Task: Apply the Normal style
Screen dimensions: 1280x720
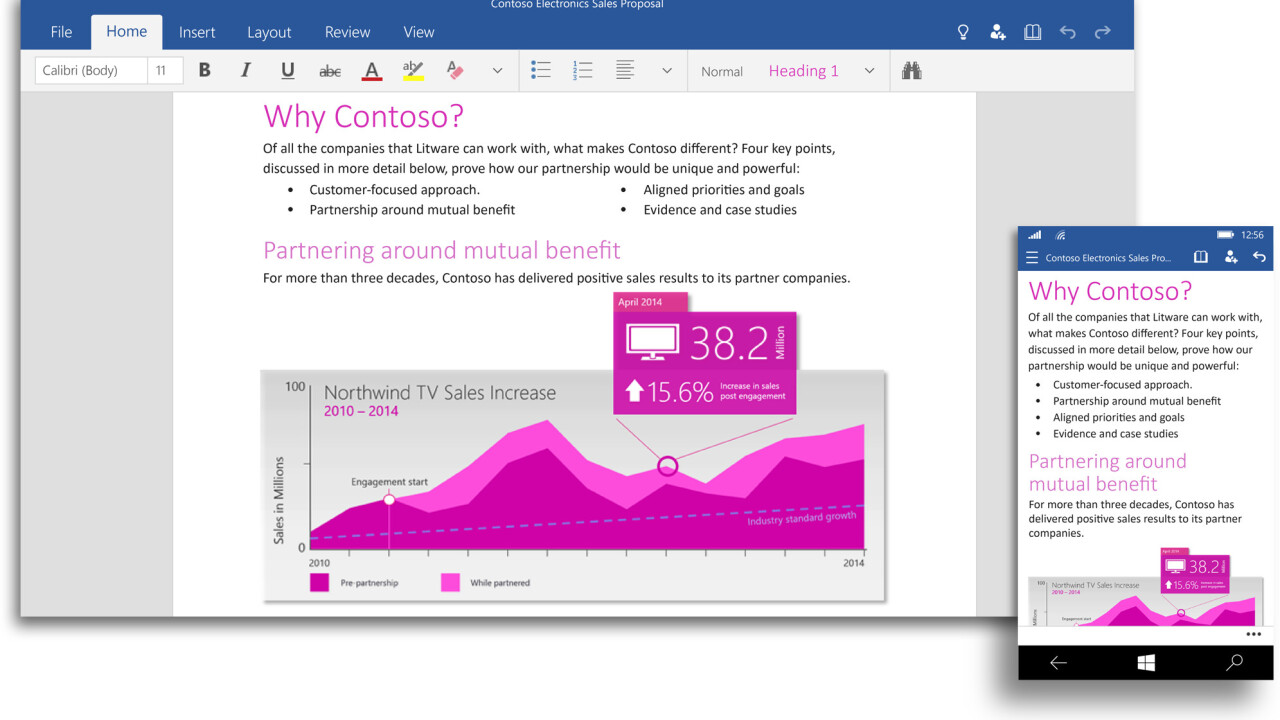Action: click(722, 71)
